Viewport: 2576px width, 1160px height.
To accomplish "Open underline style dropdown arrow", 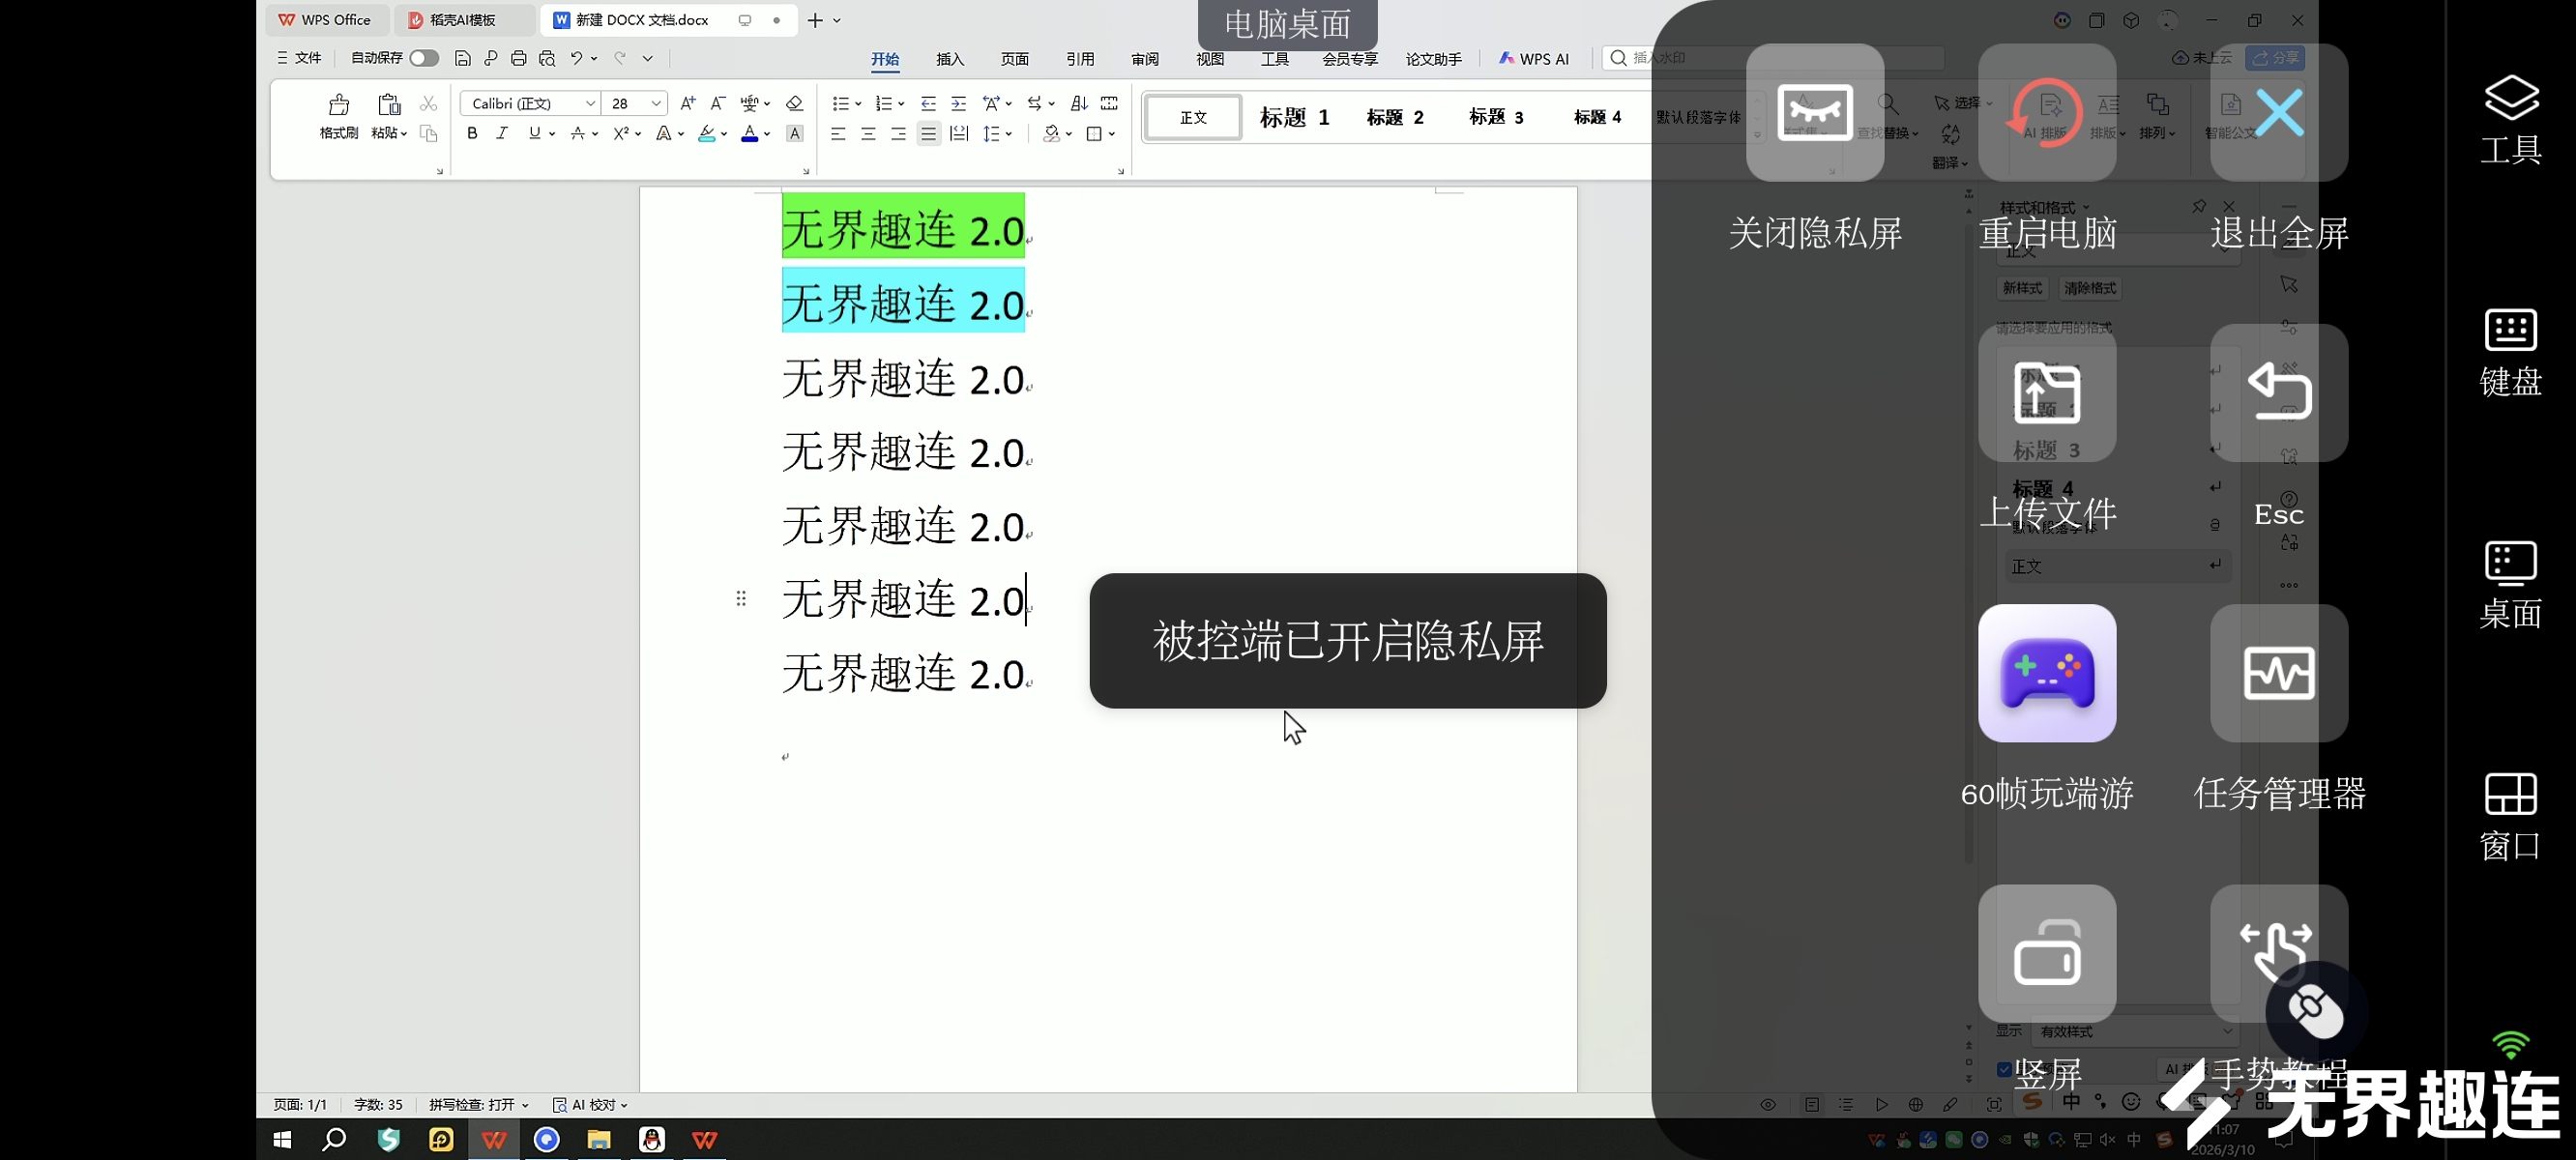I will (551, 133).
